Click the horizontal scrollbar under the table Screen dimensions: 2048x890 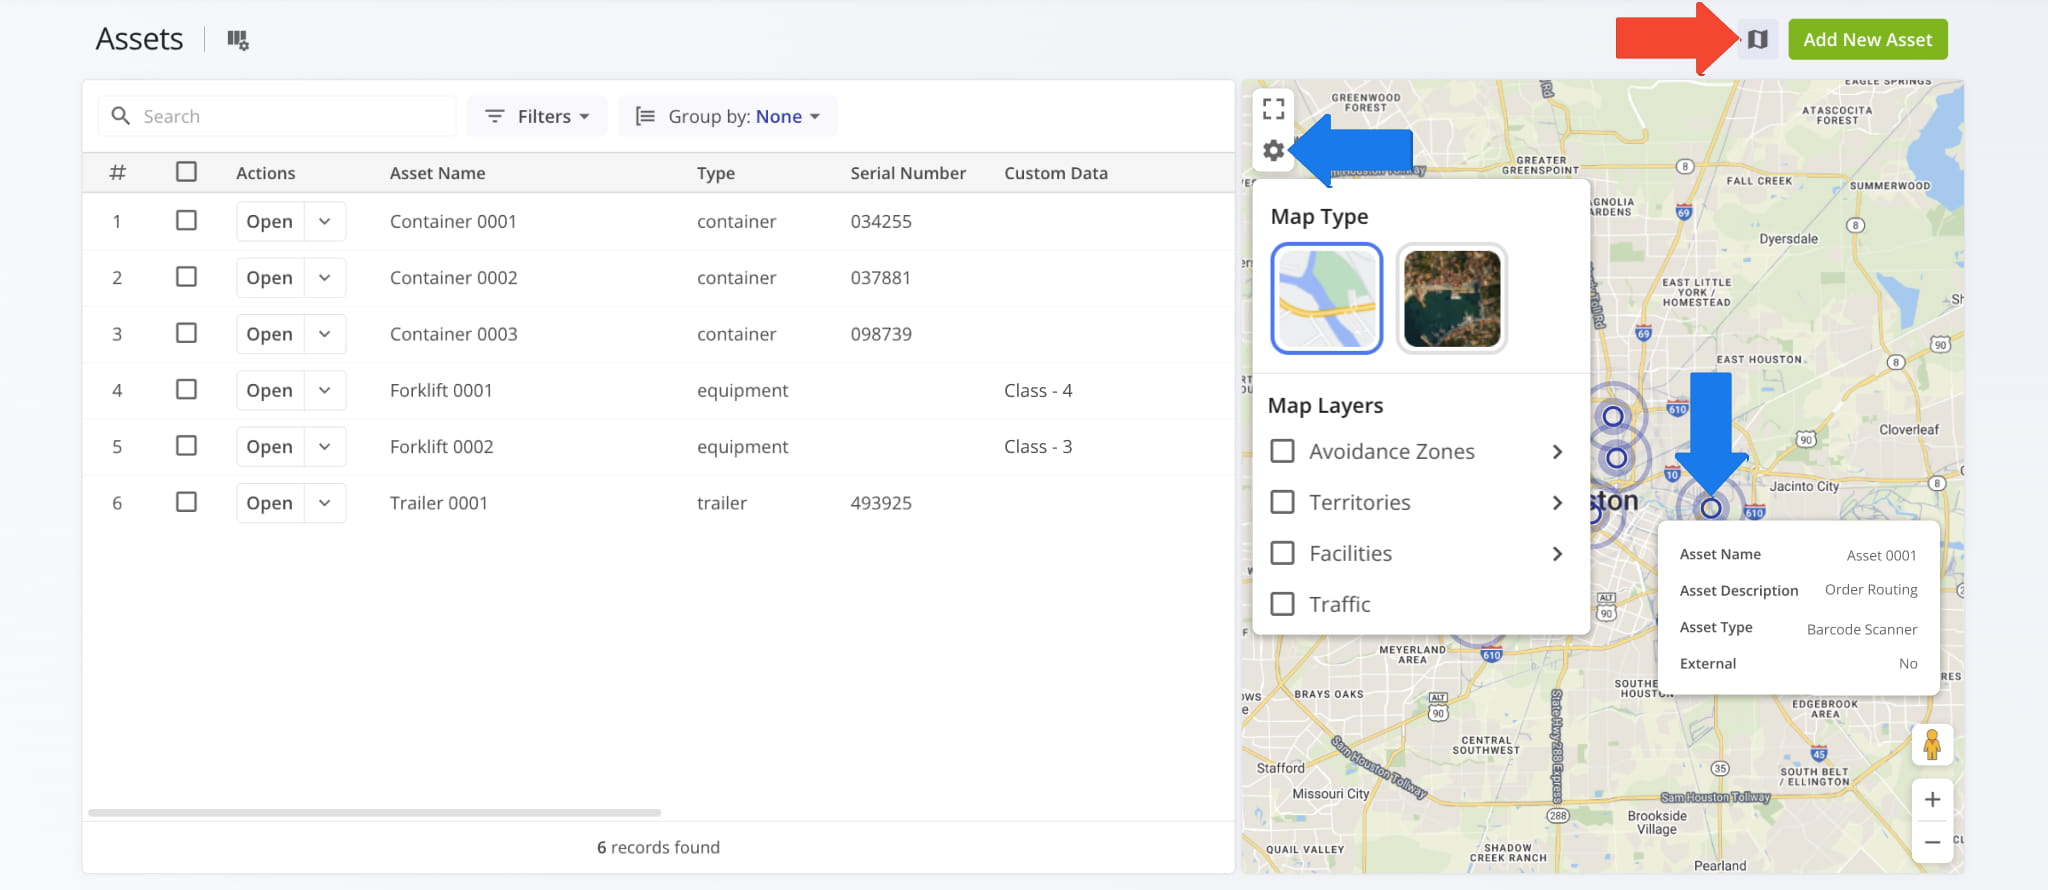point(374,812)
